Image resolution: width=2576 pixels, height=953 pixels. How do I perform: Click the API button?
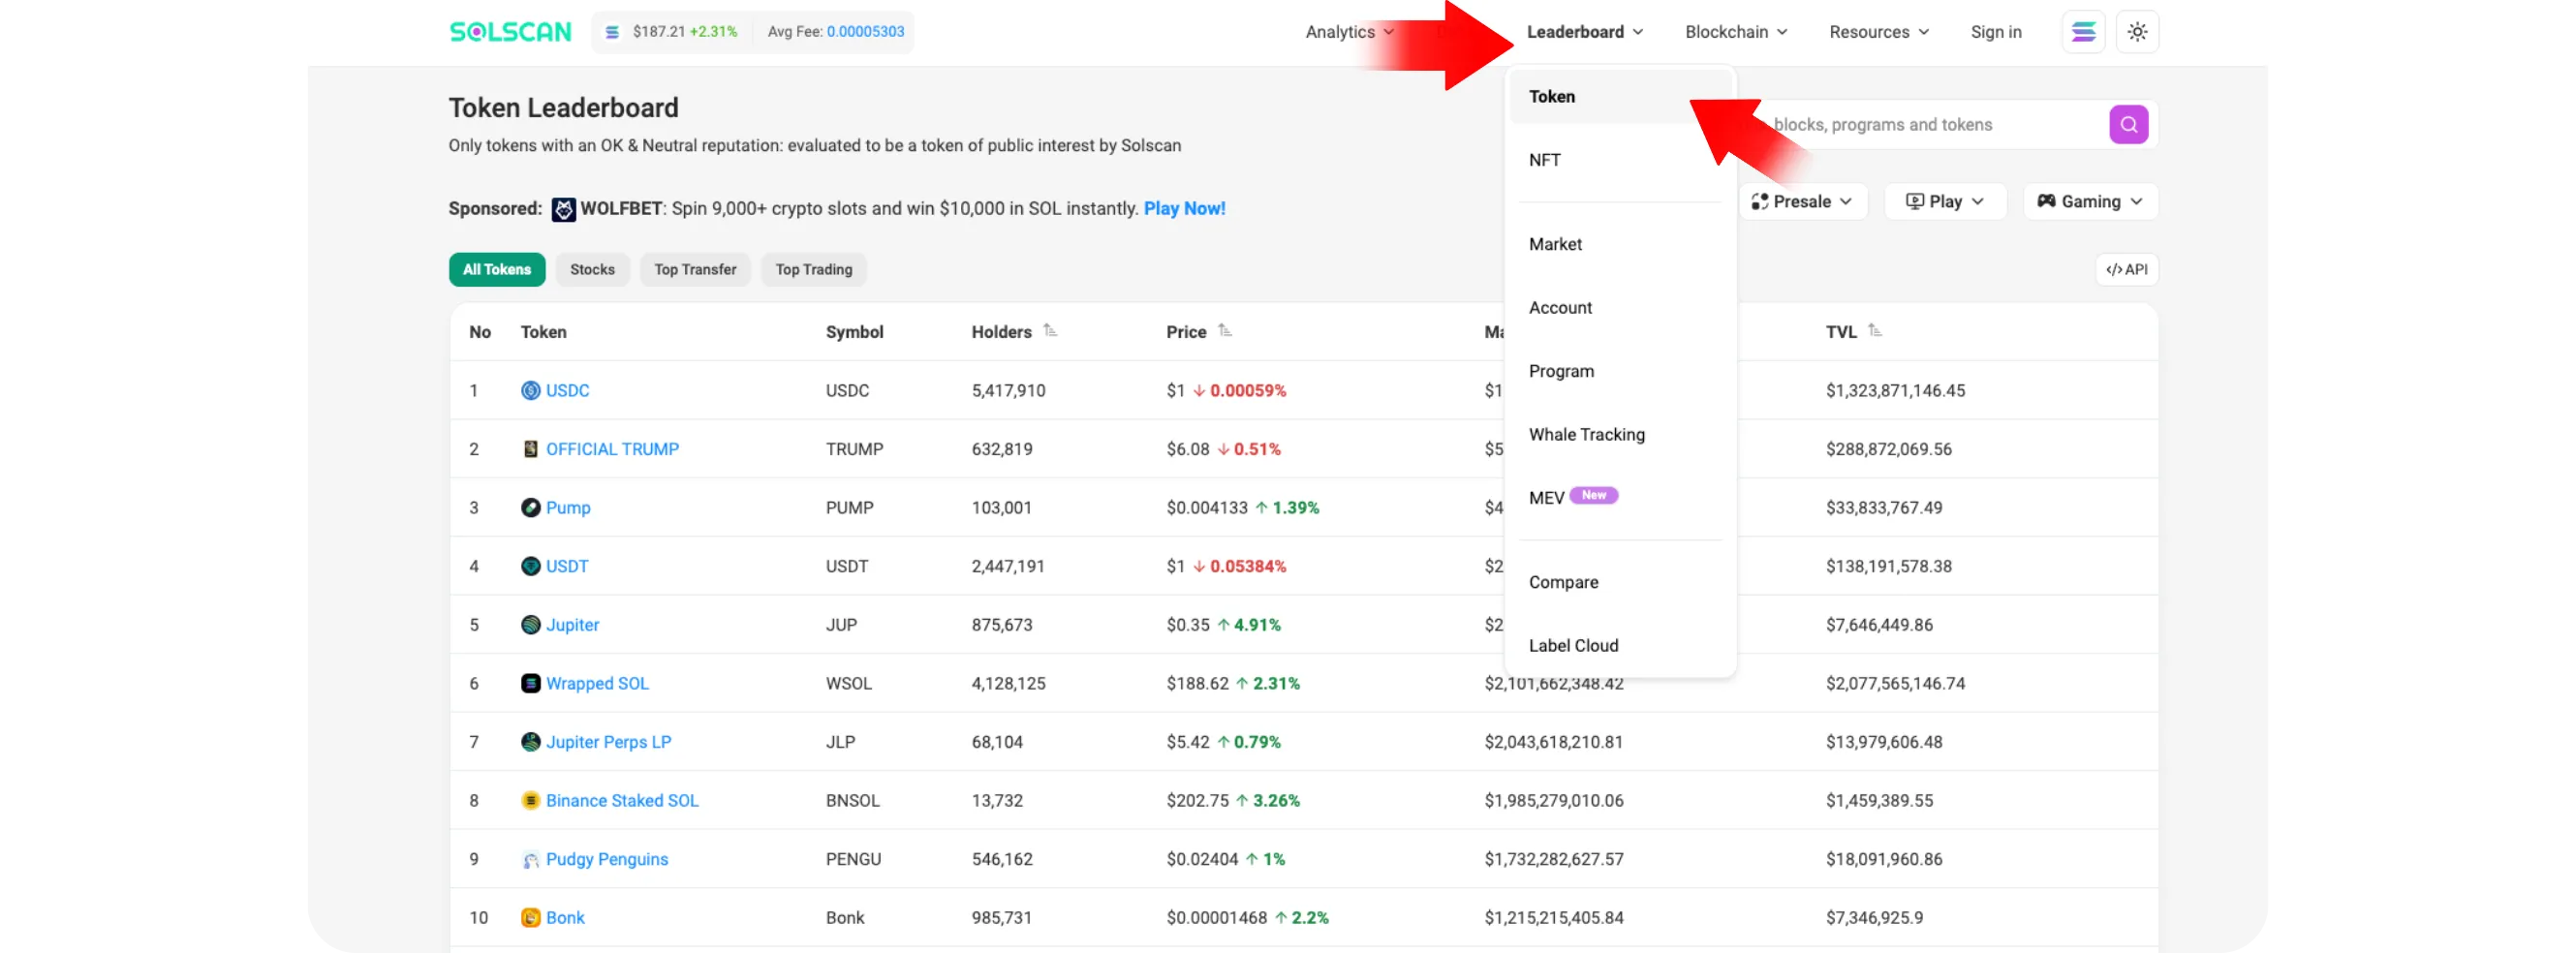(x=2126, y=270)
